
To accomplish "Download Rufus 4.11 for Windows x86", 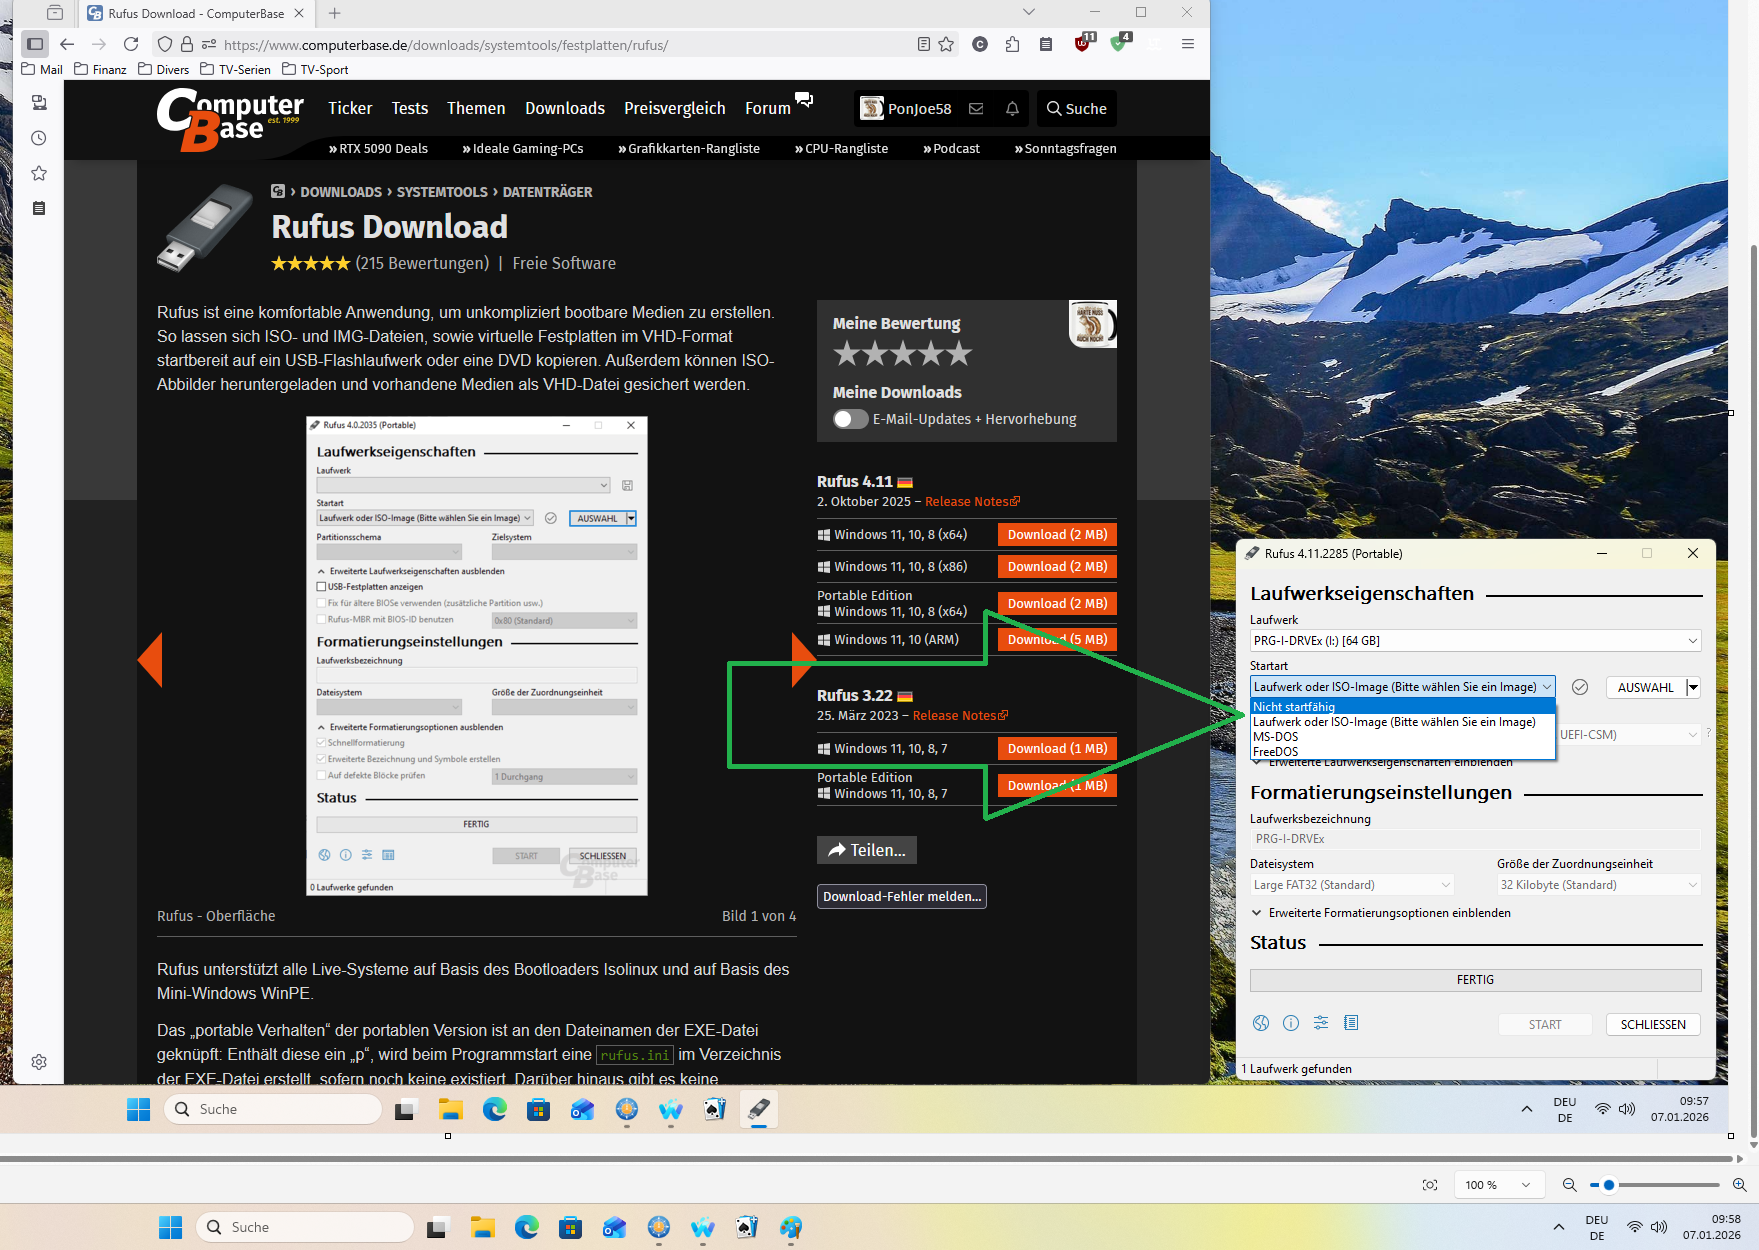I will click(1057, 567).
